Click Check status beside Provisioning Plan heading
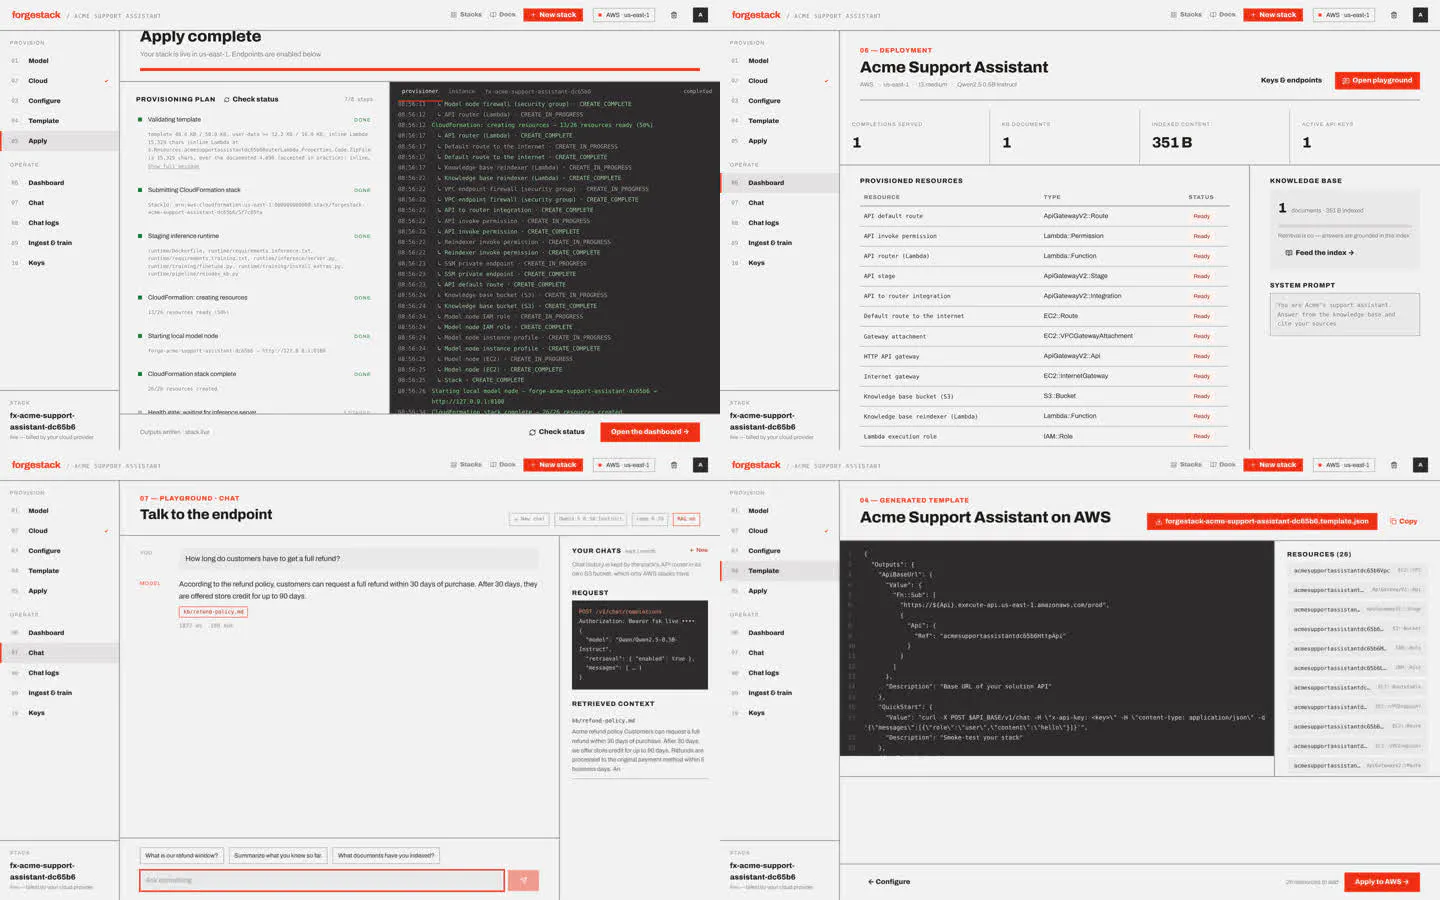1440x900 pixels. tap(251, 99)
